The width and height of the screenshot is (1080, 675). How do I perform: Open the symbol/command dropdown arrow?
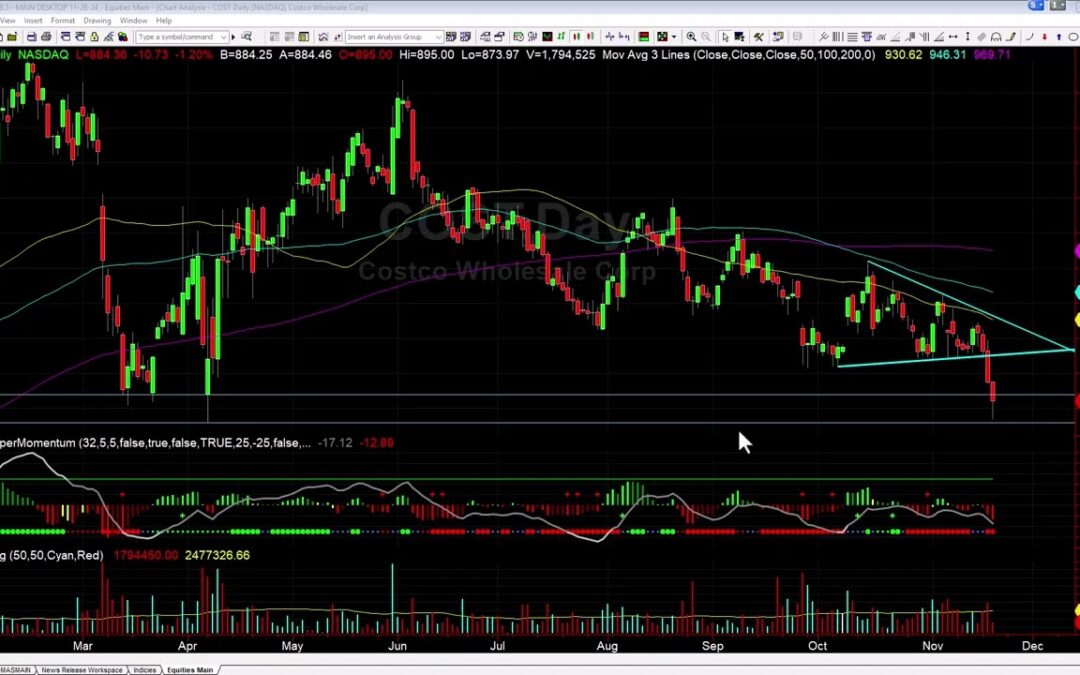tap(223, 36)
